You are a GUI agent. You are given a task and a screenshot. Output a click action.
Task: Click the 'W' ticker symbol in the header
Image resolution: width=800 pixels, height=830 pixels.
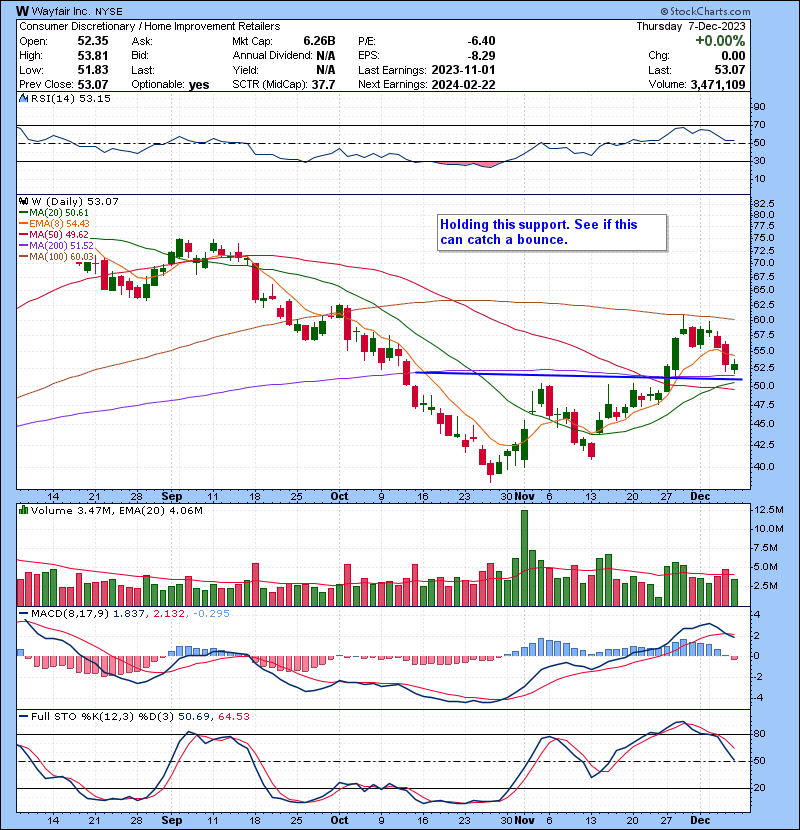click(22, 11)
